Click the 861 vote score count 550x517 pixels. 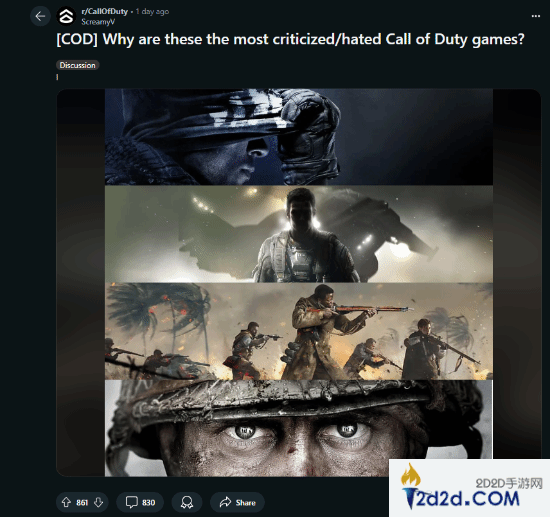tap(82, 503)
